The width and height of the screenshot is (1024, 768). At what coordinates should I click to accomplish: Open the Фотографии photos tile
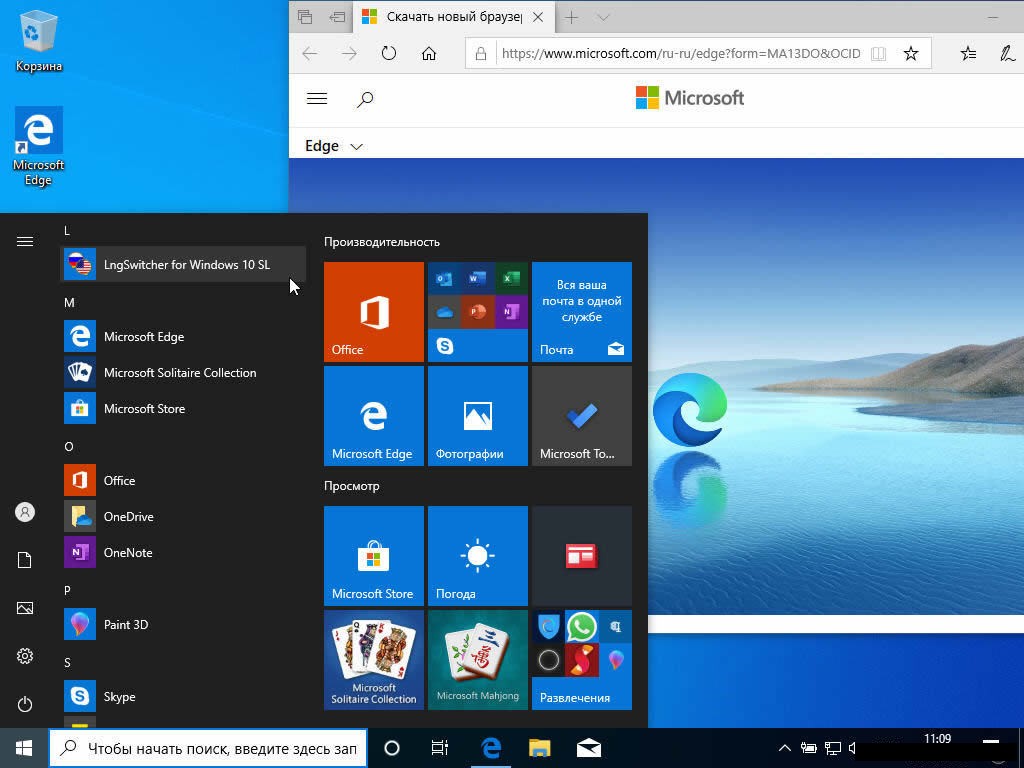click(x=477, y=415)
